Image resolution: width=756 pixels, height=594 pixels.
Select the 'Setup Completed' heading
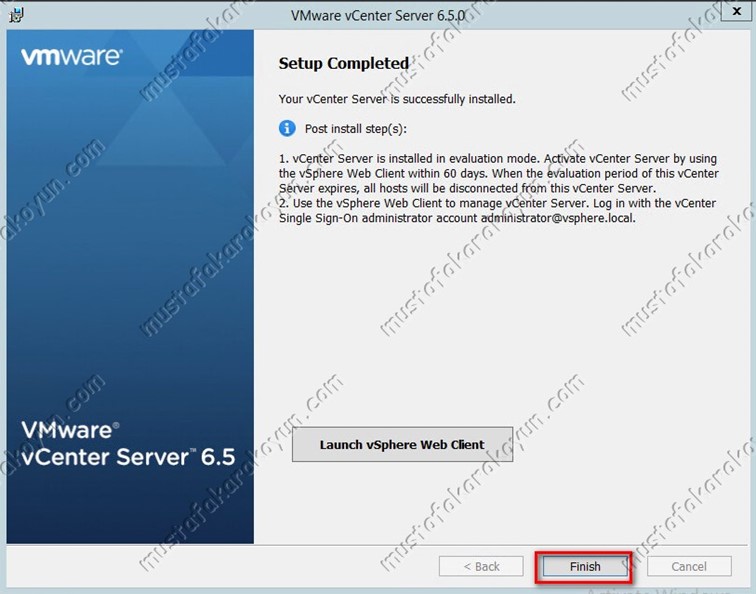(344, 63)
